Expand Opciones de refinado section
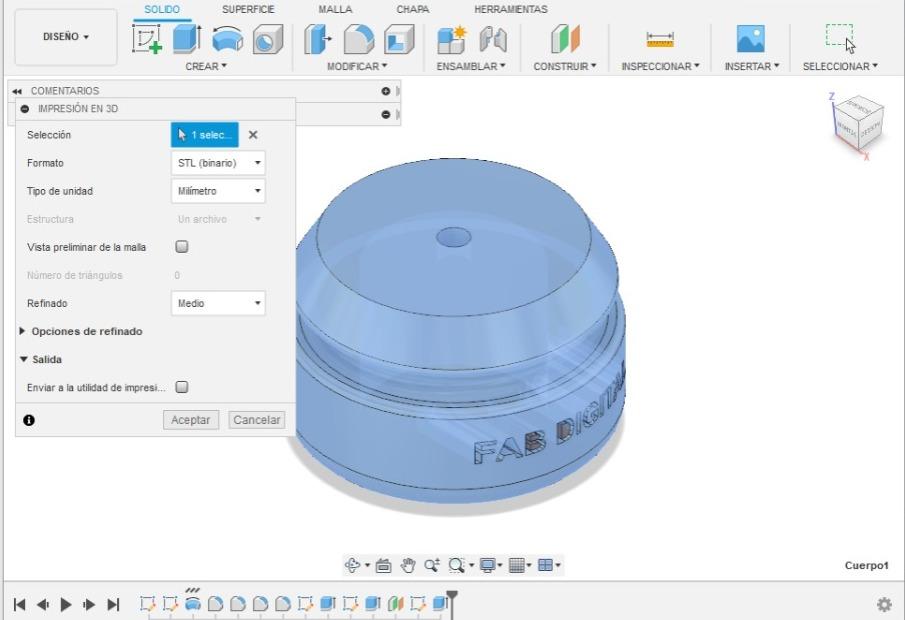905x620 pixels. [23, 331]
